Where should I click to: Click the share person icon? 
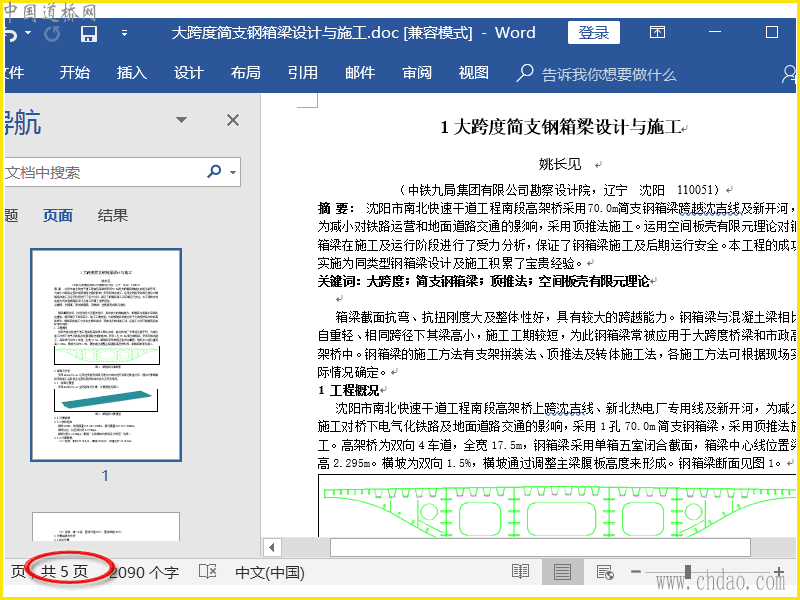tap(789, 74)
